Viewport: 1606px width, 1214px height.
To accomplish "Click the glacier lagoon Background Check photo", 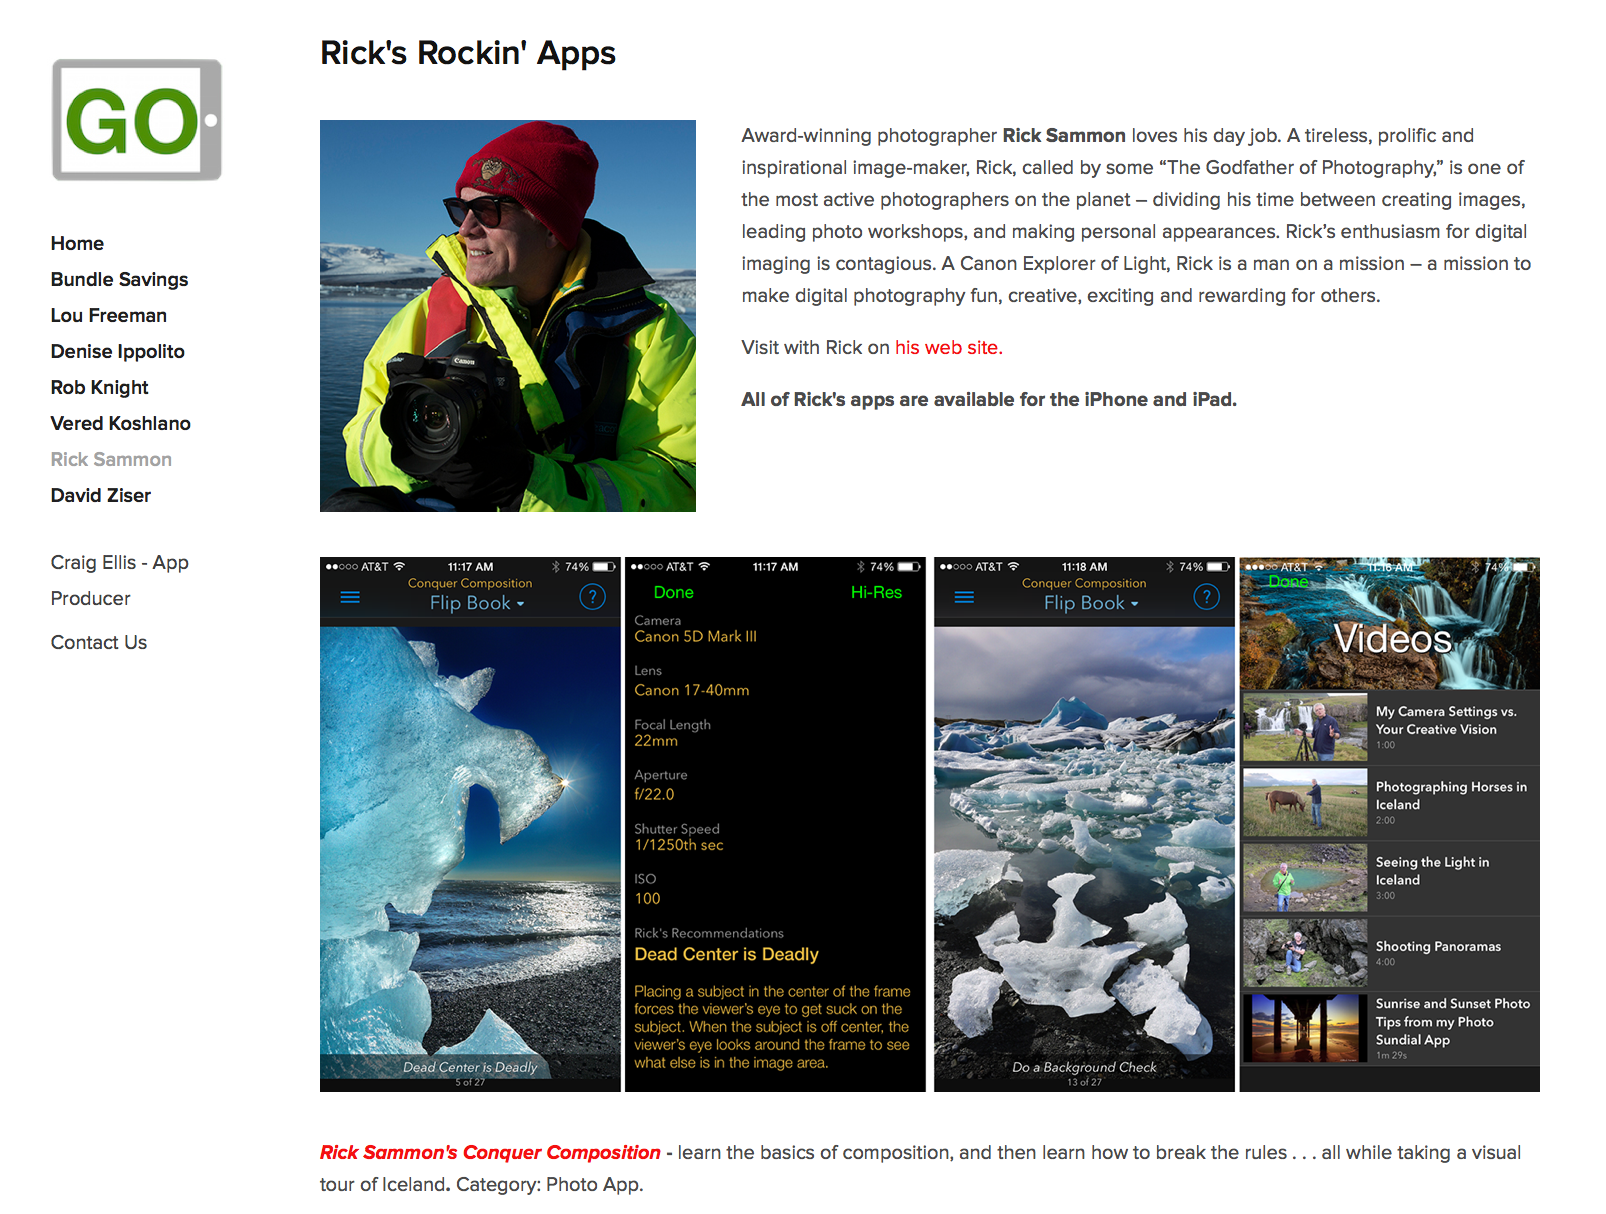I will pos(1084,853).
